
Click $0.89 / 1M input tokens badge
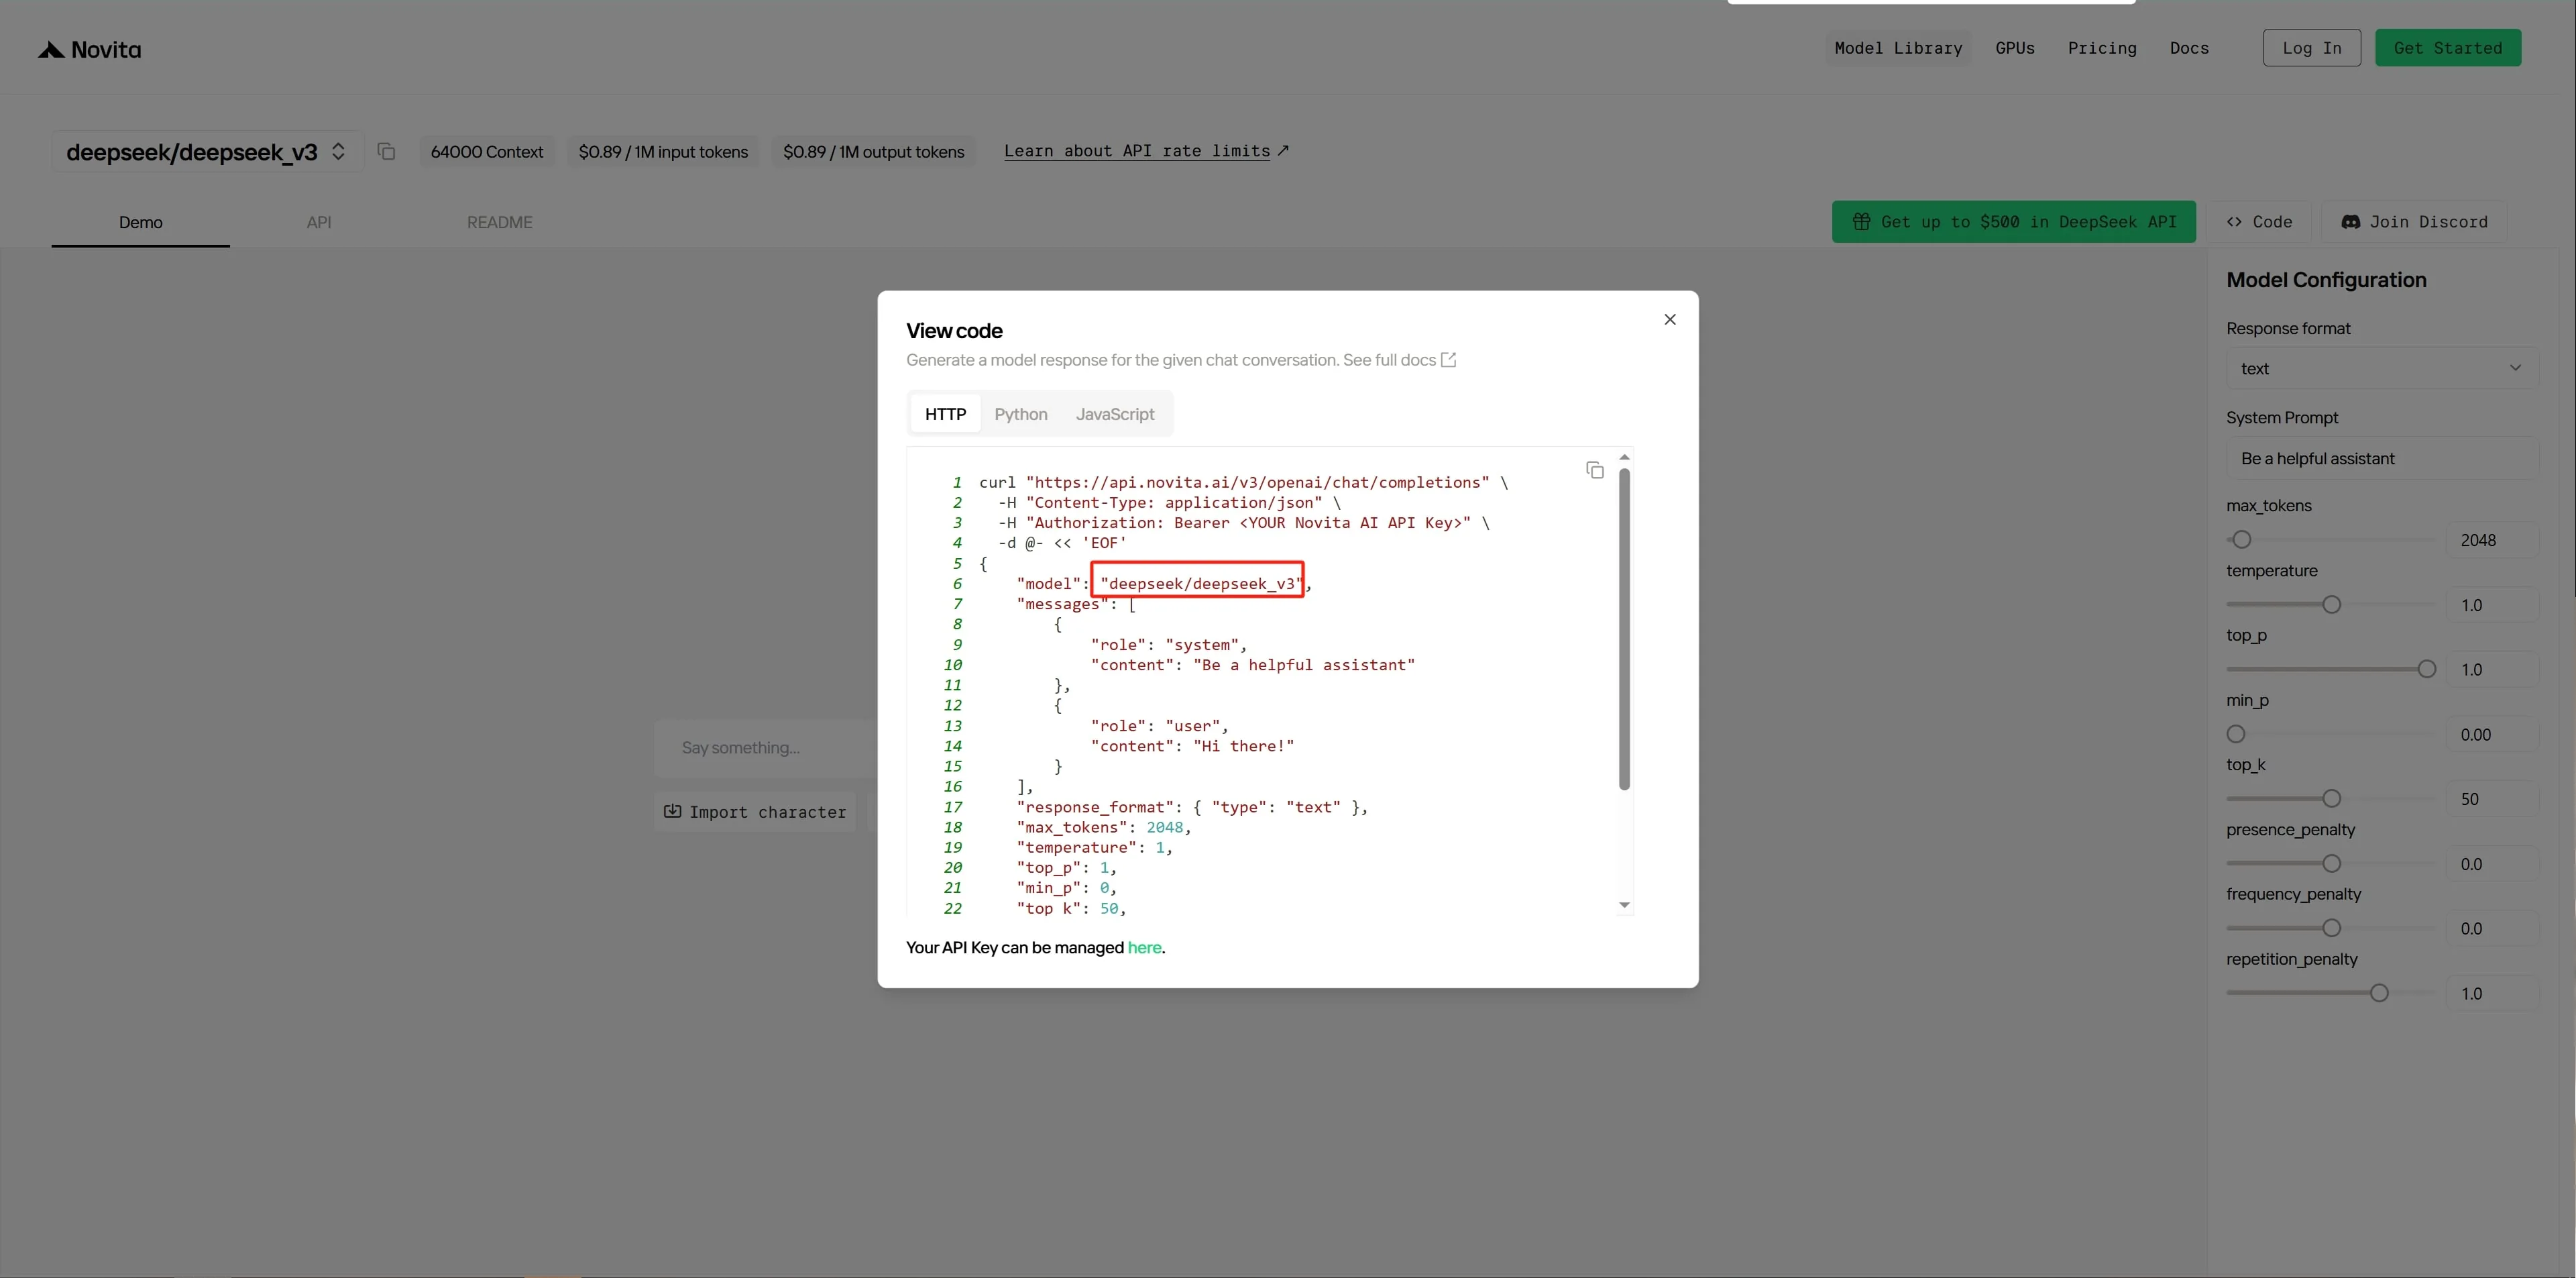tap(663, 151)
